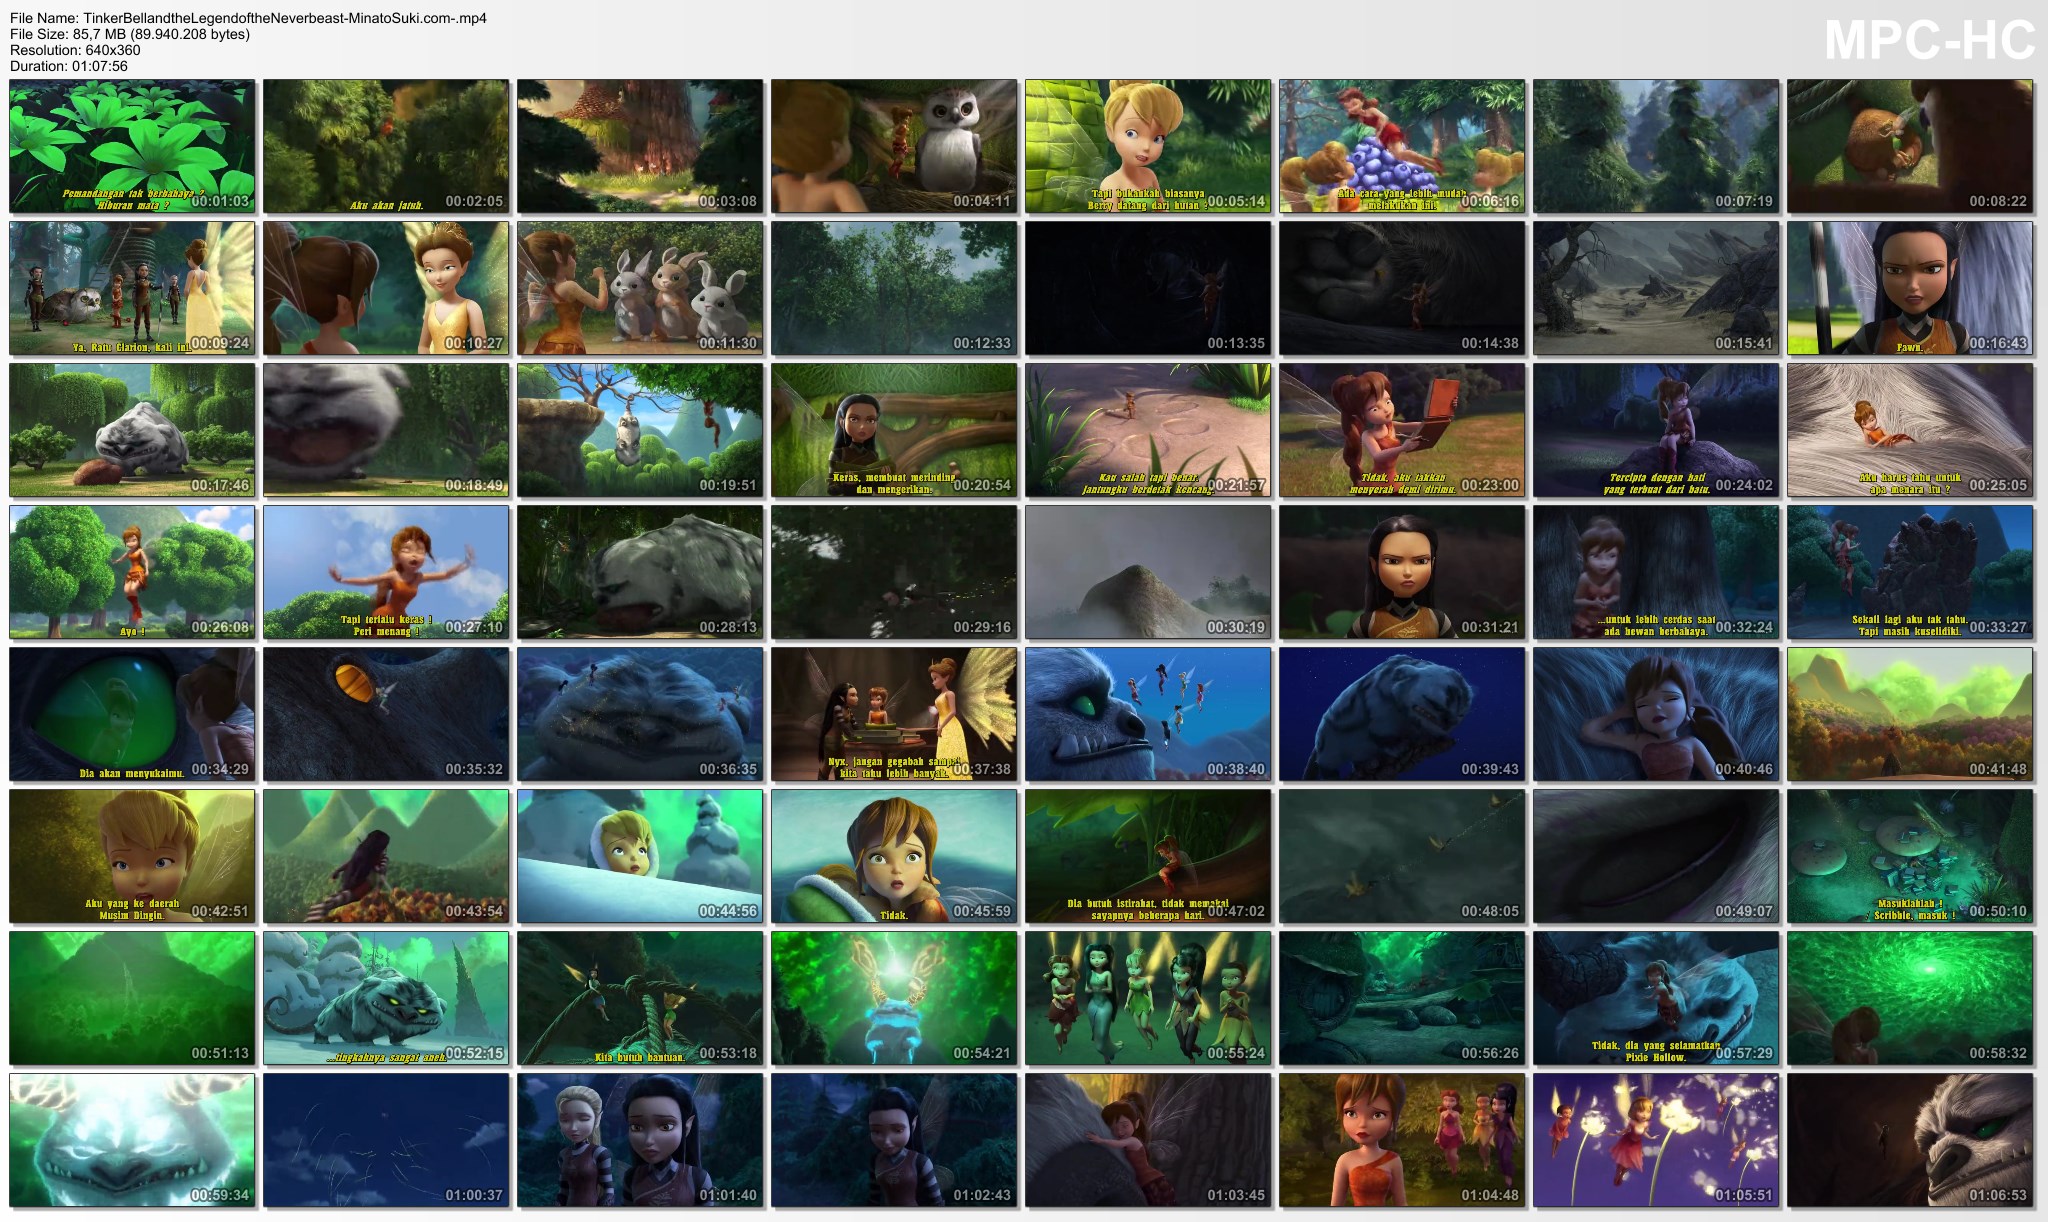
Task: Click the subtitle text "Tidak." at 00:45:59
Action: [x=894, y=915]
